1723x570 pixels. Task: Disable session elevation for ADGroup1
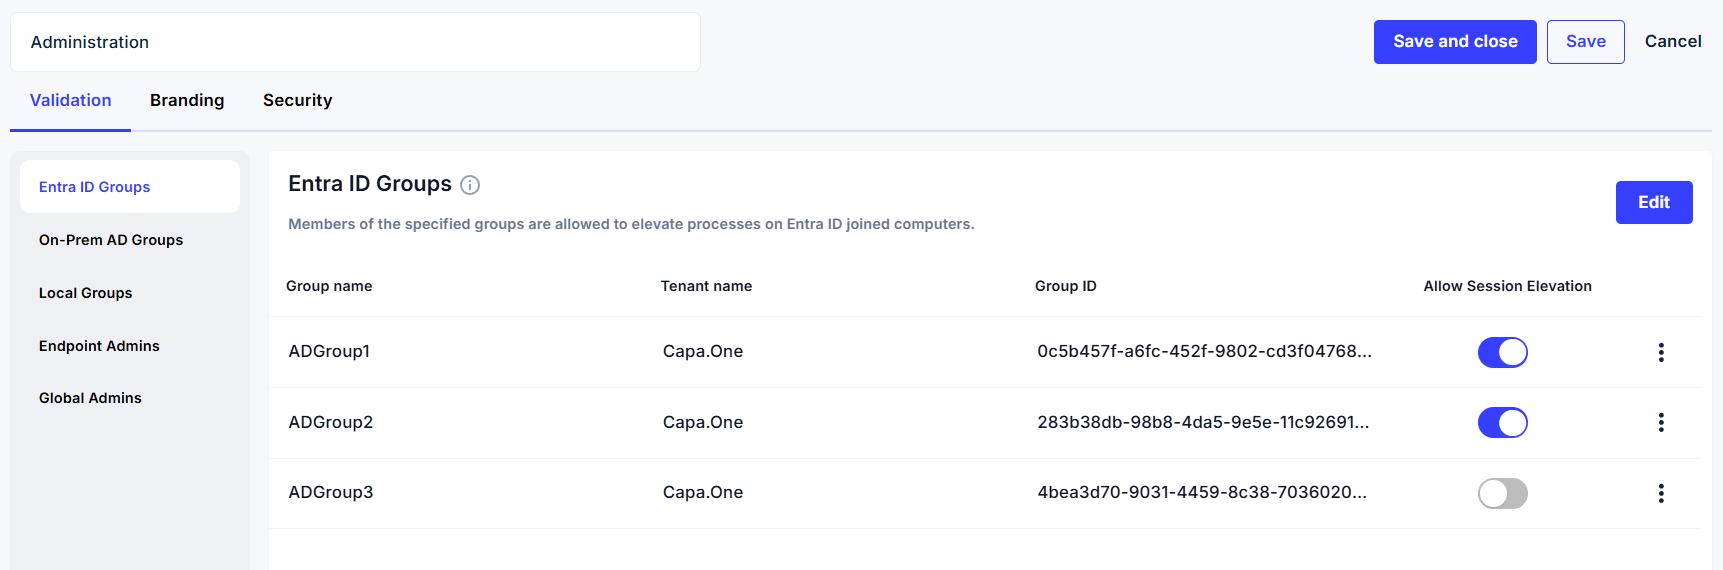pos(1503,352)
